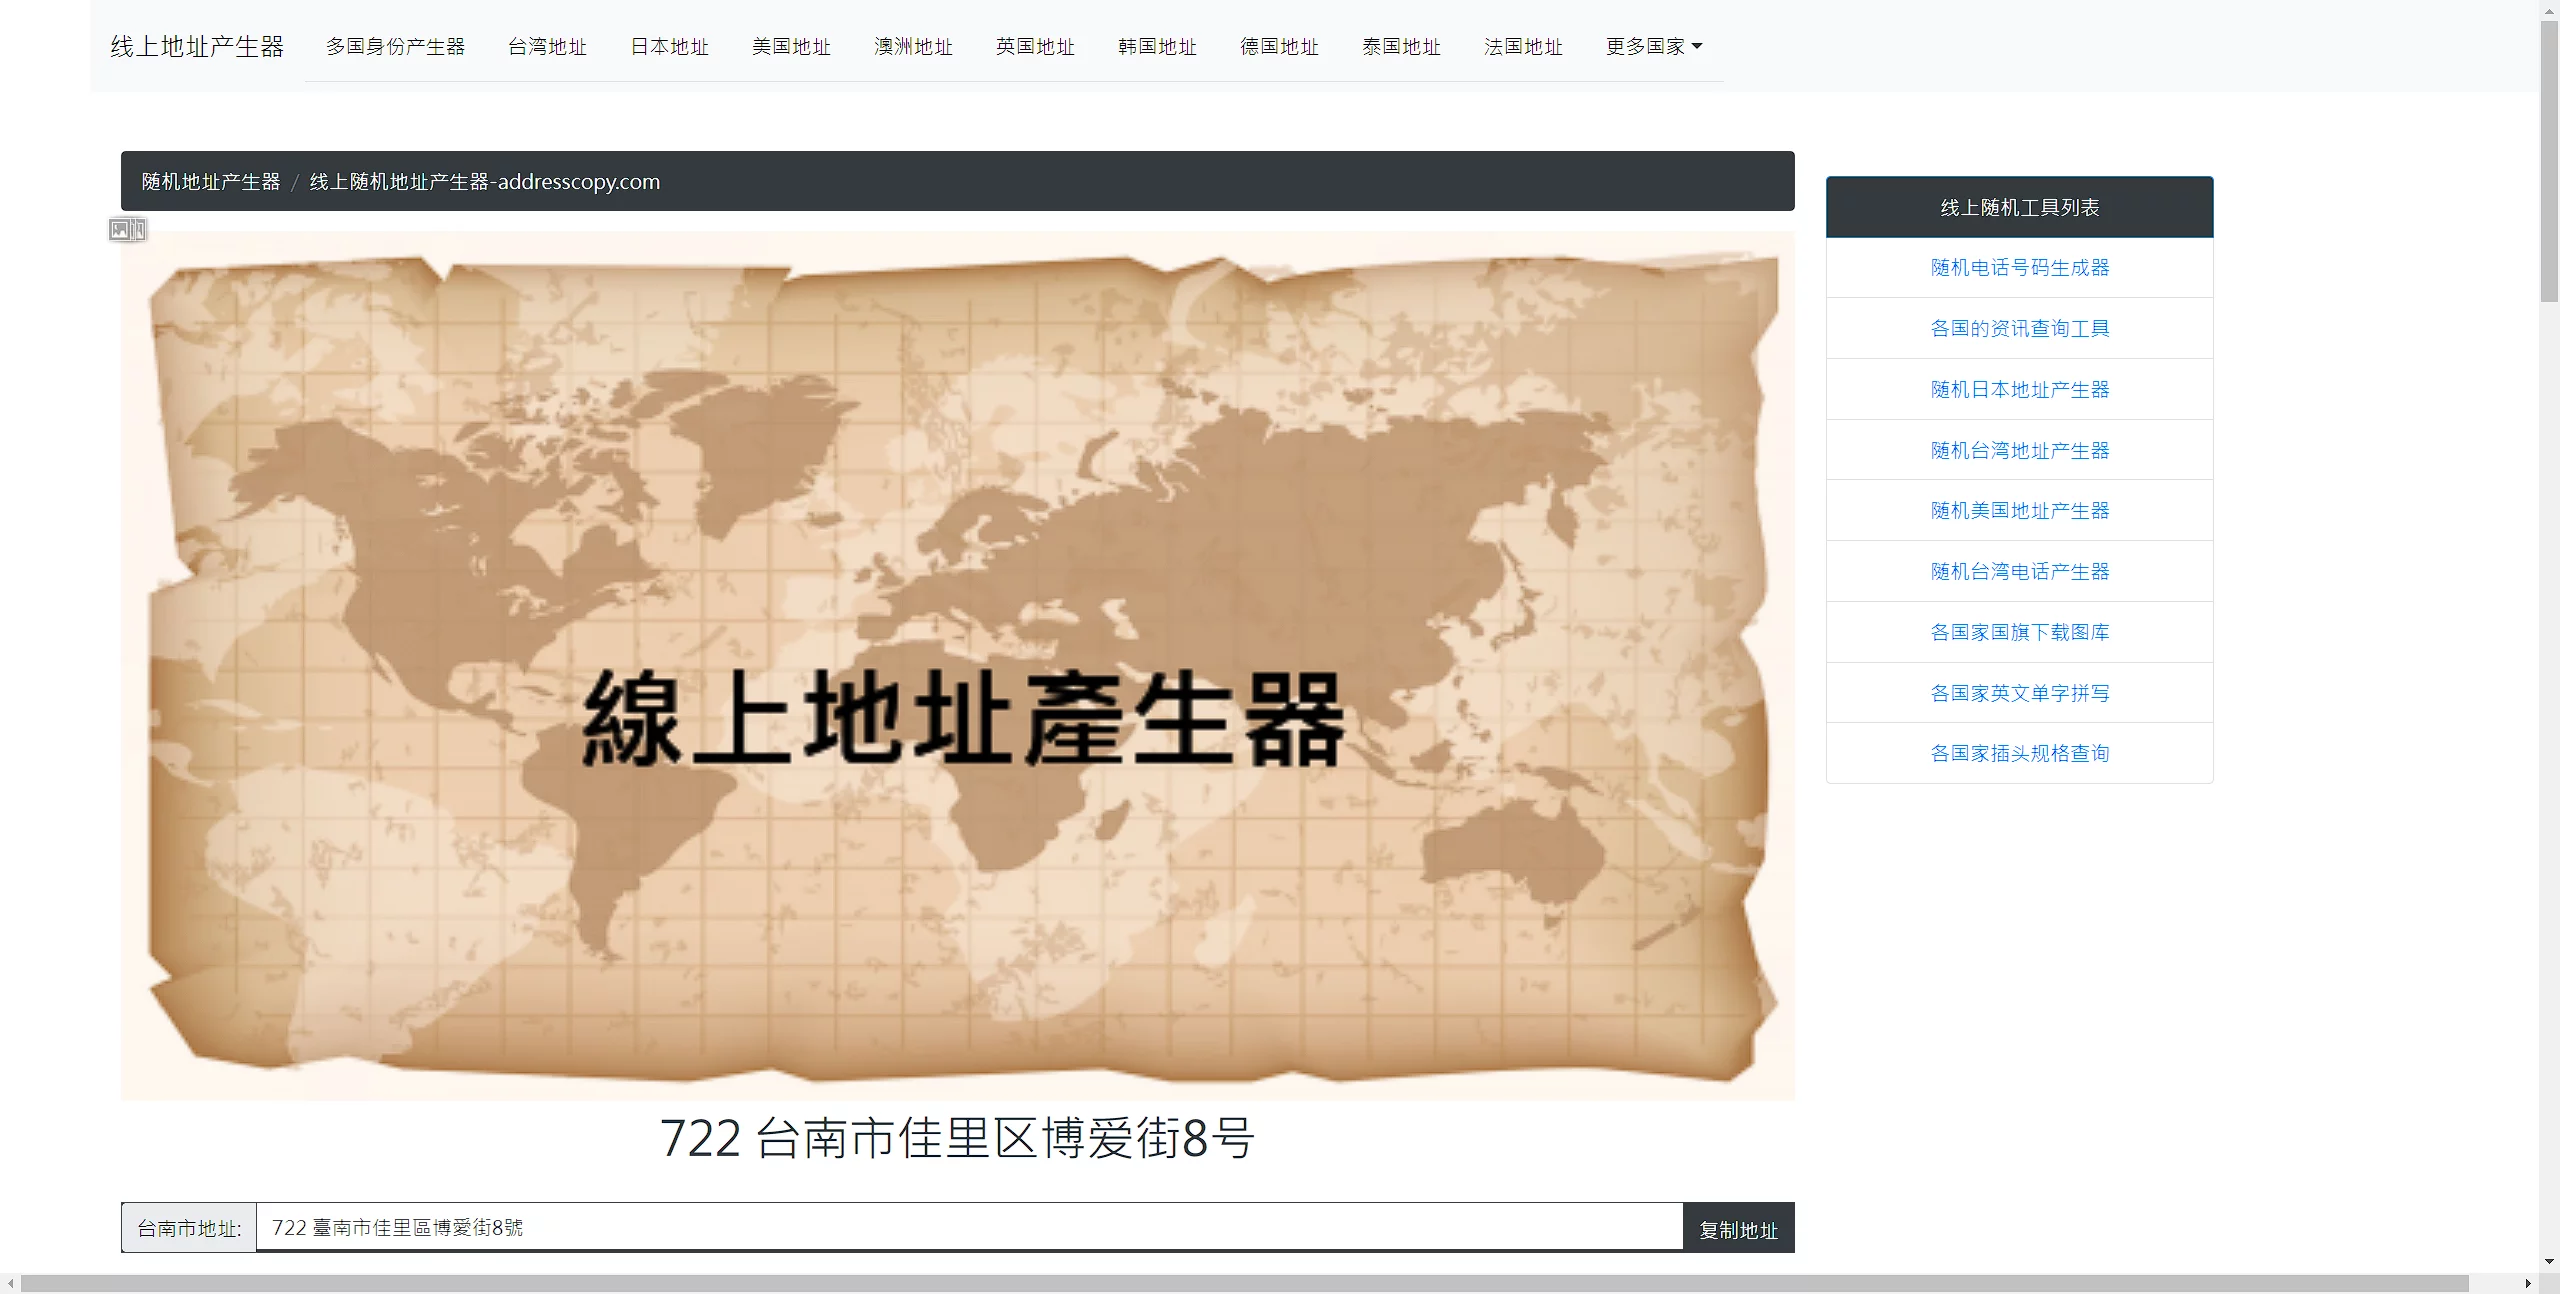This screenshot has height=1294, width=2560.
Task: Click the 台南市 address input field
Action: 968,1227
